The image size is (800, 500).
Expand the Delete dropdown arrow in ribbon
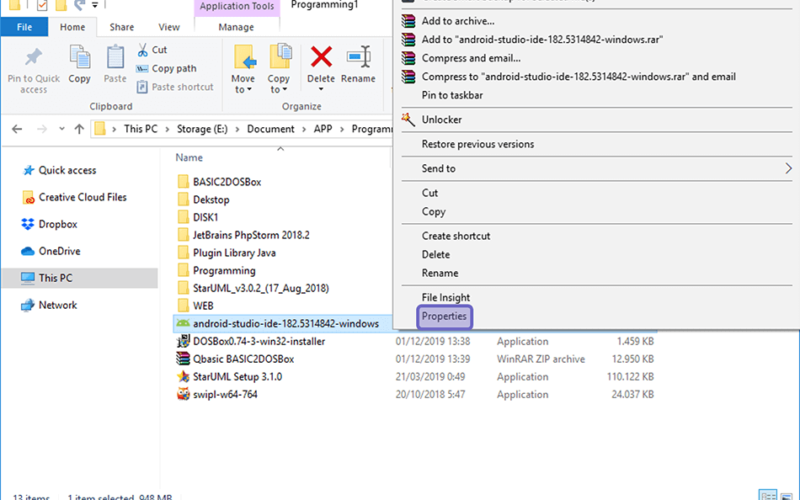[x=321, y=89]
